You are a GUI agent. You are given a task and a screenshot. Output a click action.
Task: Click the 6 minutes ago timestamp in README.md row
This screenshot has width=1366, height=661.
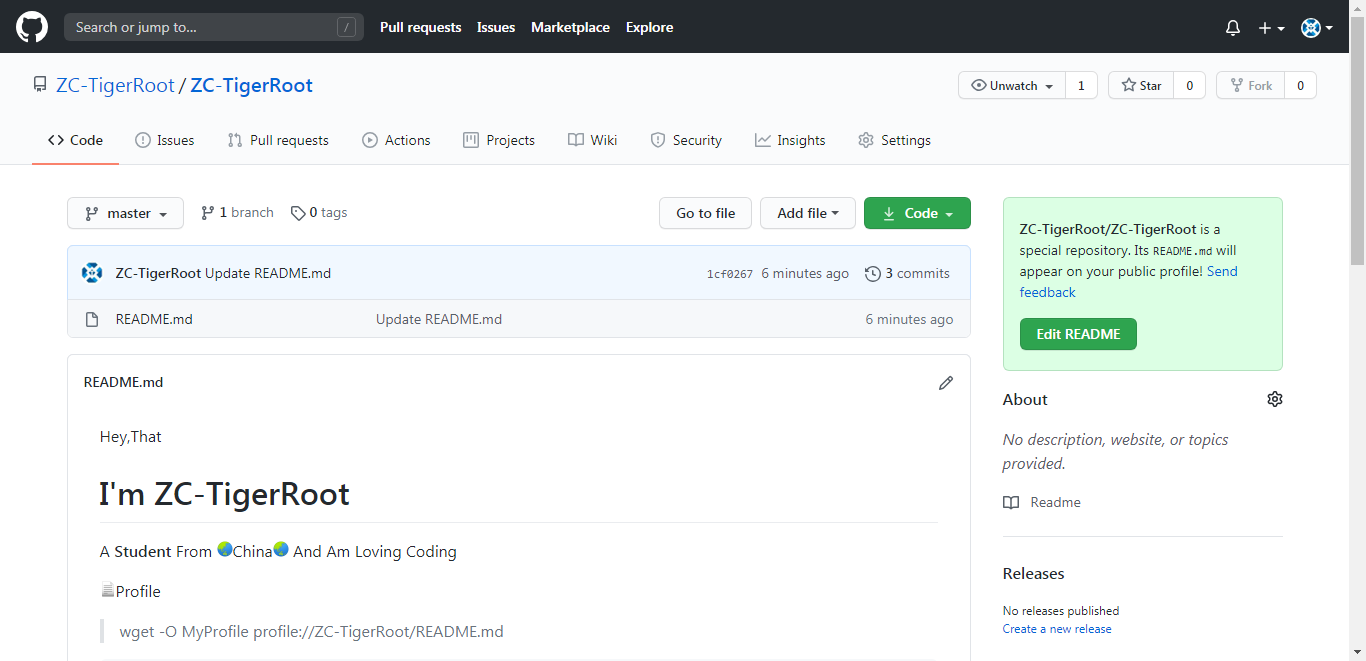pos(909,319)
